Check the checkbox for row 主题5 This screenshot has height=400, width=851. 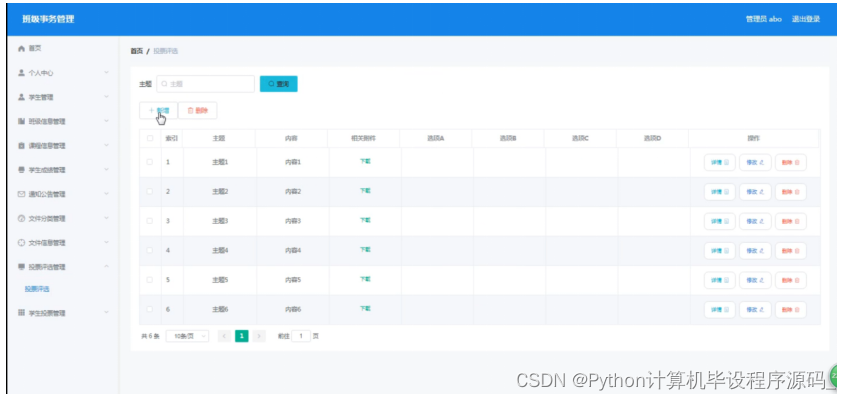(150, 280)
